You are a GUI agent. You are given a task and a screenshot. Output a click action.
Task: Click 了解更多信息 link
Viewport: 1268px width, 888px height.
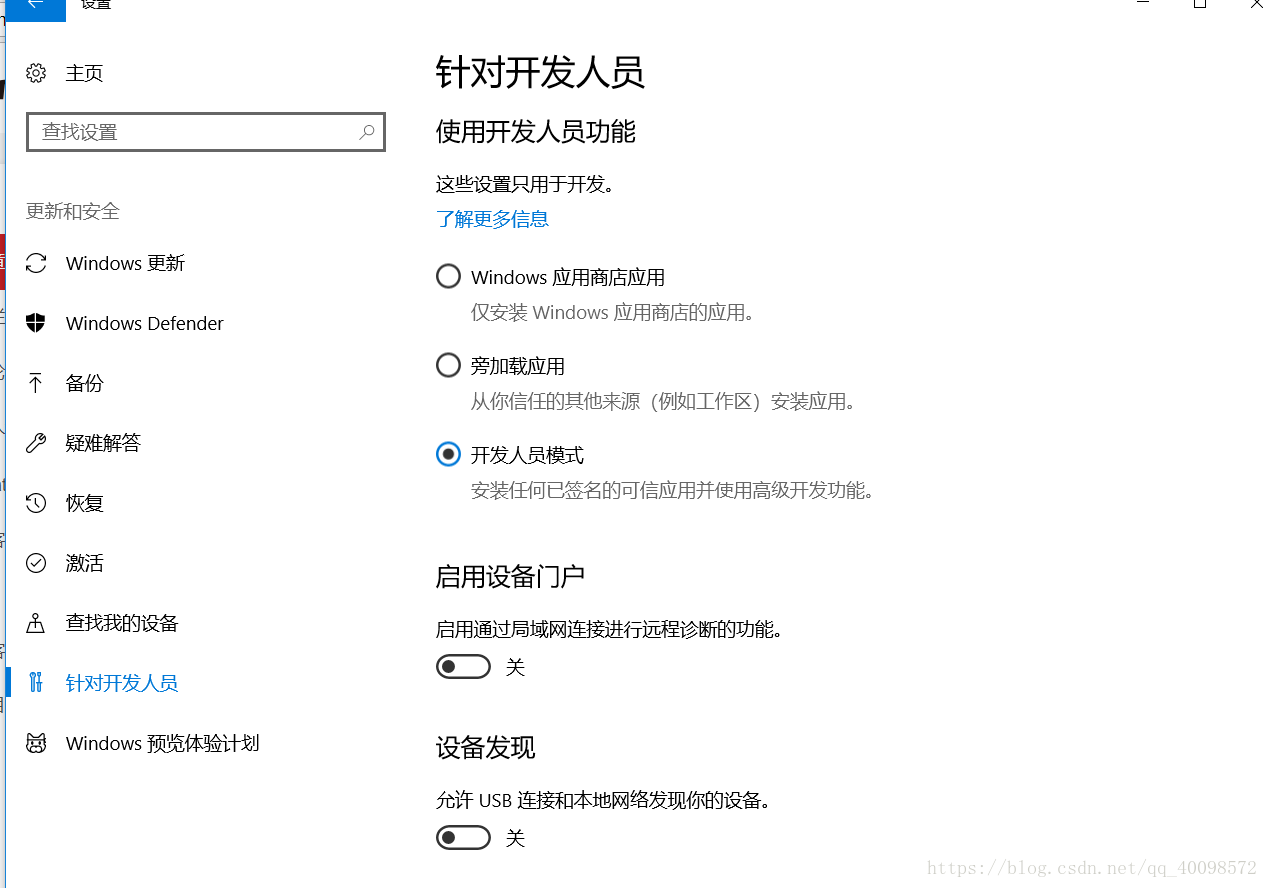[492, 219]
